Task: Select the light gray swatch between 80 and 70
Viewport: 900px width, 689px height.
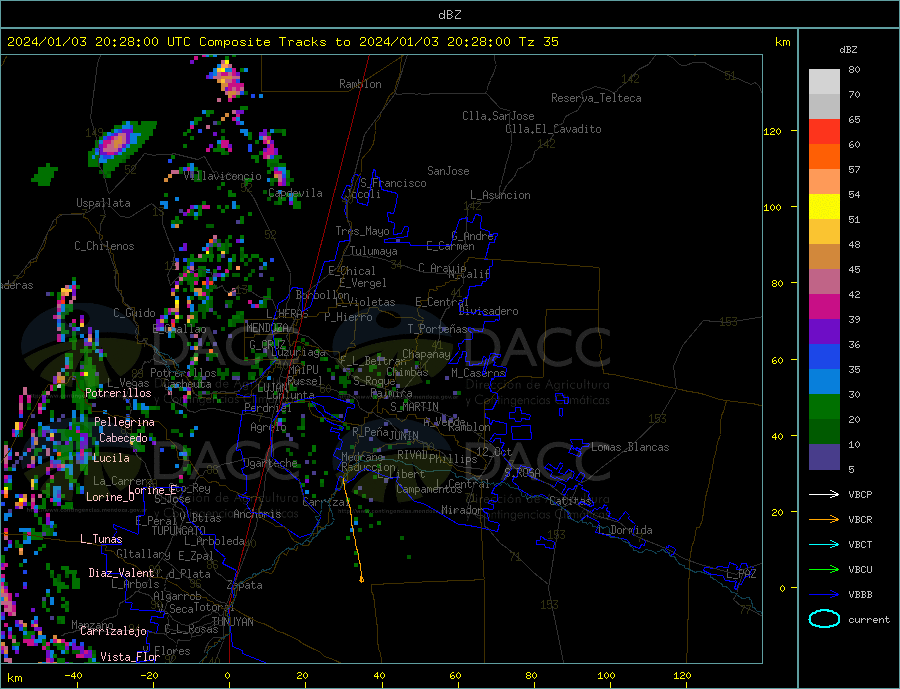Action: (x=824, y=82)
